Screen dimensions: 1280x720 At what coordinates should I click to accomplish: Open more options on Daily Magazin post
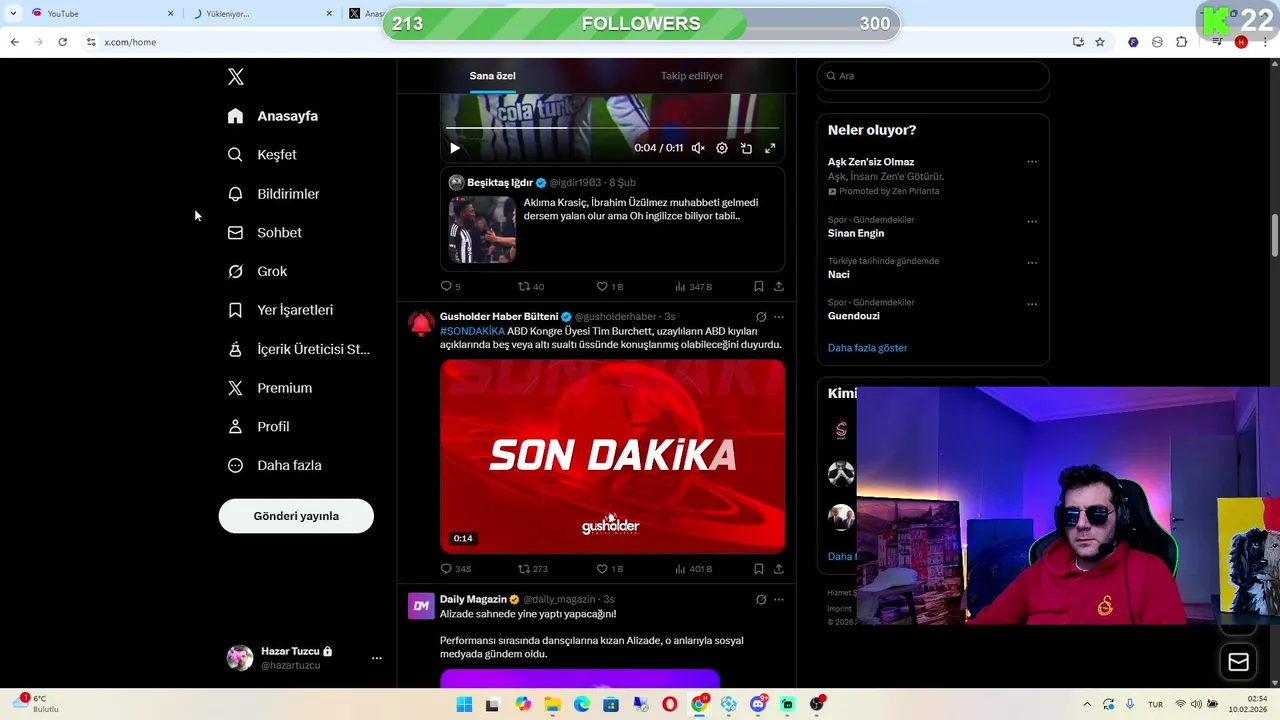[x=779, y=600]
